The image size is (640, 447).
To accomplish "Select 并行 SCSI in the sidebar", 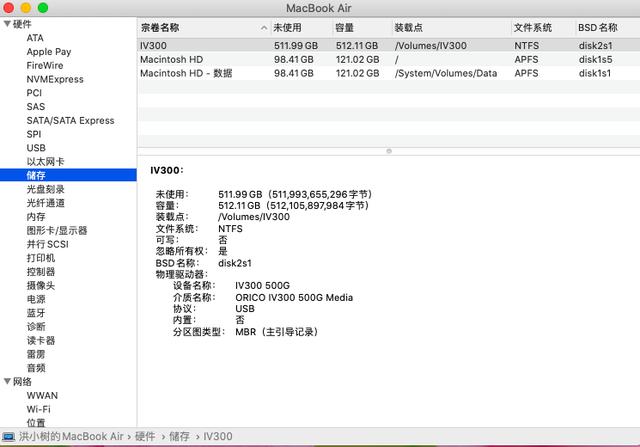I will (47, 244).
